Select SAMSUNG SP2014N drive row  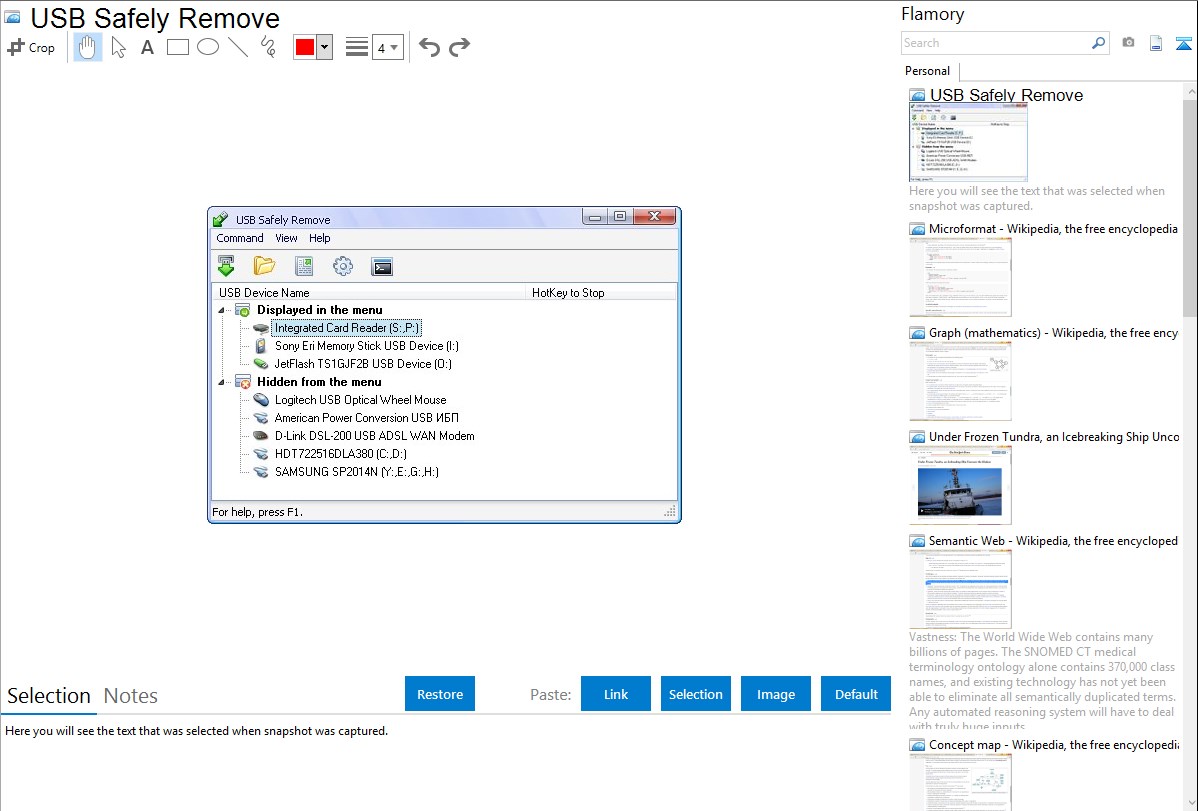pos(356,472)
